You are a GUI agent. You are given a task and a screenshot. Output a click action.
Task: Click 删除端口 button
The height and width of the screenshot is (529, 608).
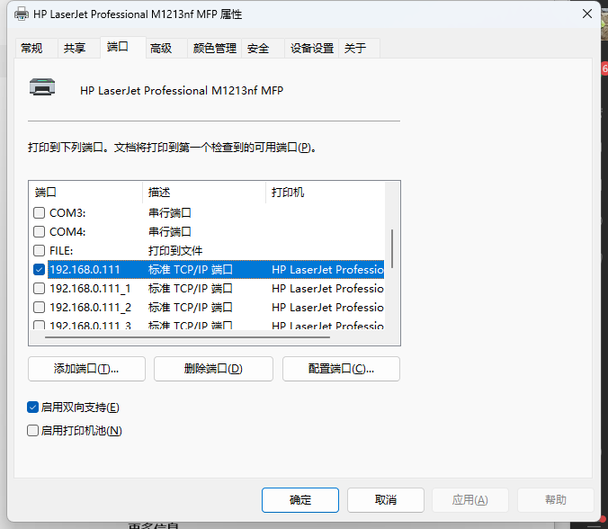[x=213, y=369]
